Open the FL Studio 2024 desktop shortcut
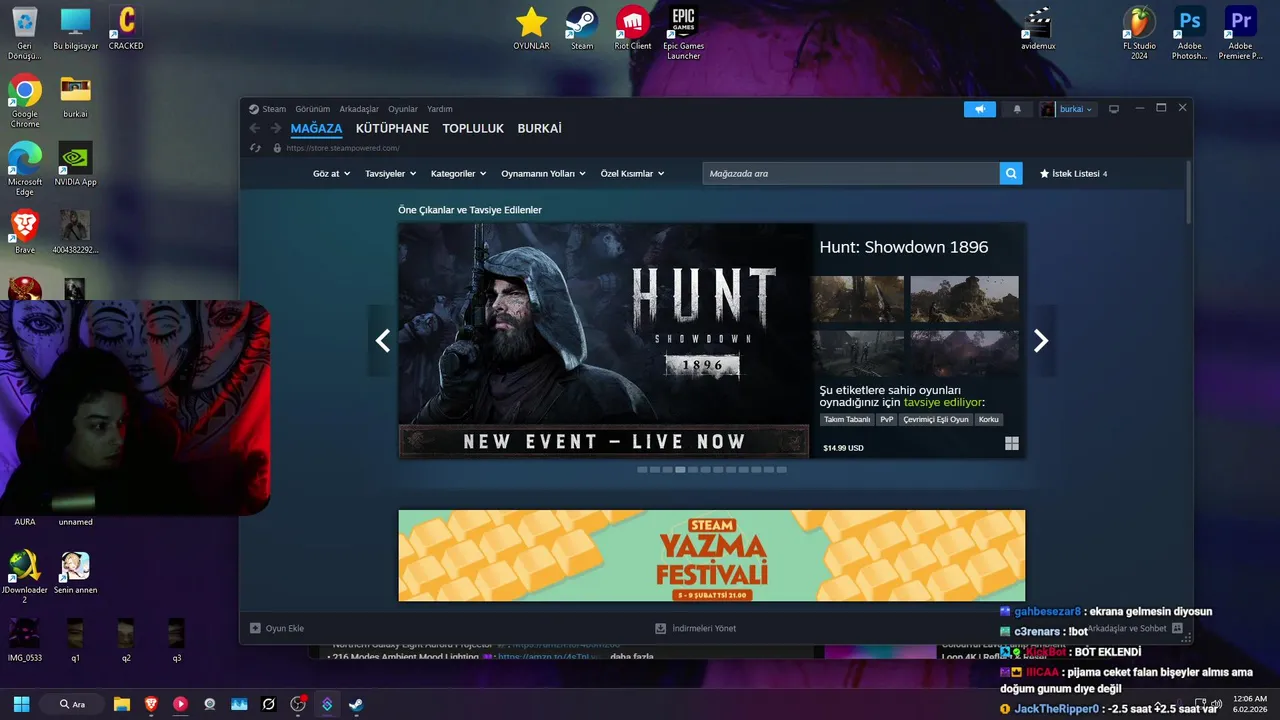Viewport: 1280px width, 720px height. point(1139,33)
